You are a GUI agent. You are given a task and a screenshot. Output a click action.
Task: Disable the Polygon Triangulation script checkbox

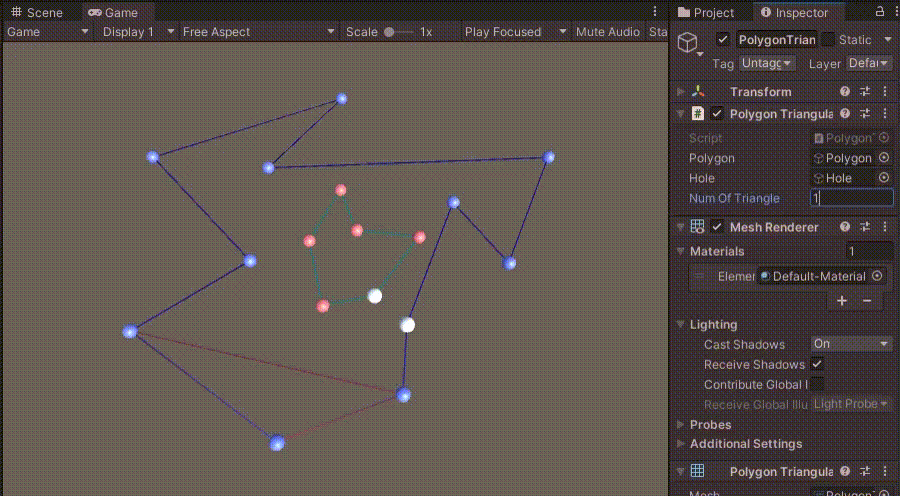[x=717, y=114]
